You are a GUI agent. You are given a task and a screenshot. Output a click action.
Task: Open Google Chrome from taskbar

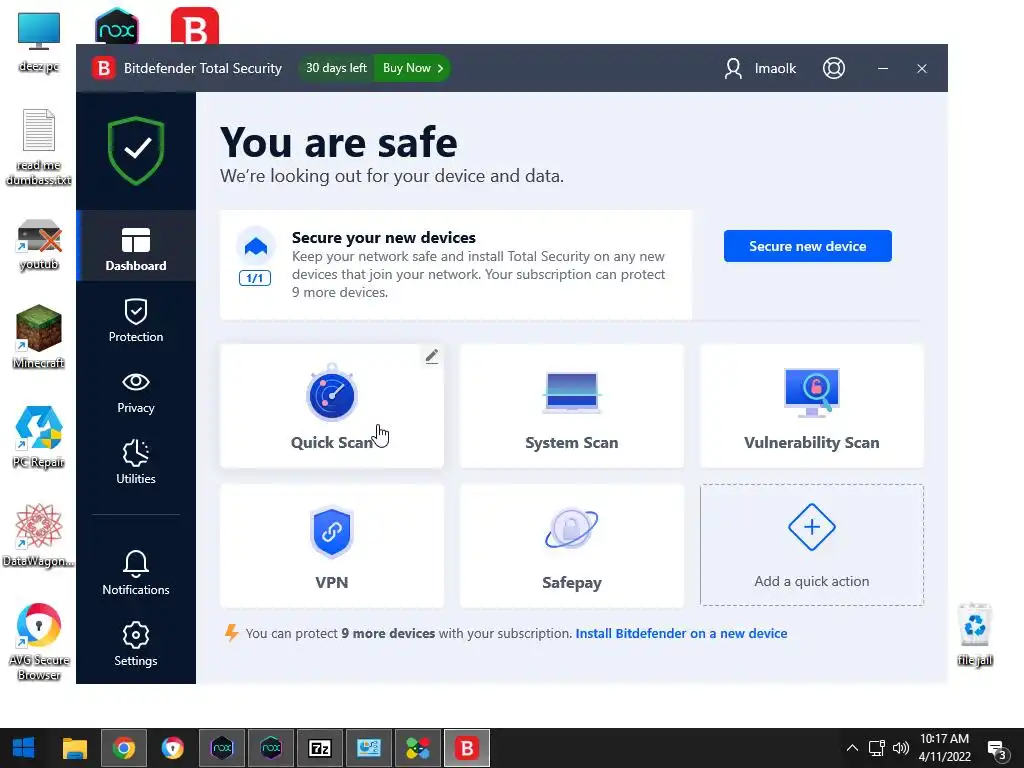point(123,748)
